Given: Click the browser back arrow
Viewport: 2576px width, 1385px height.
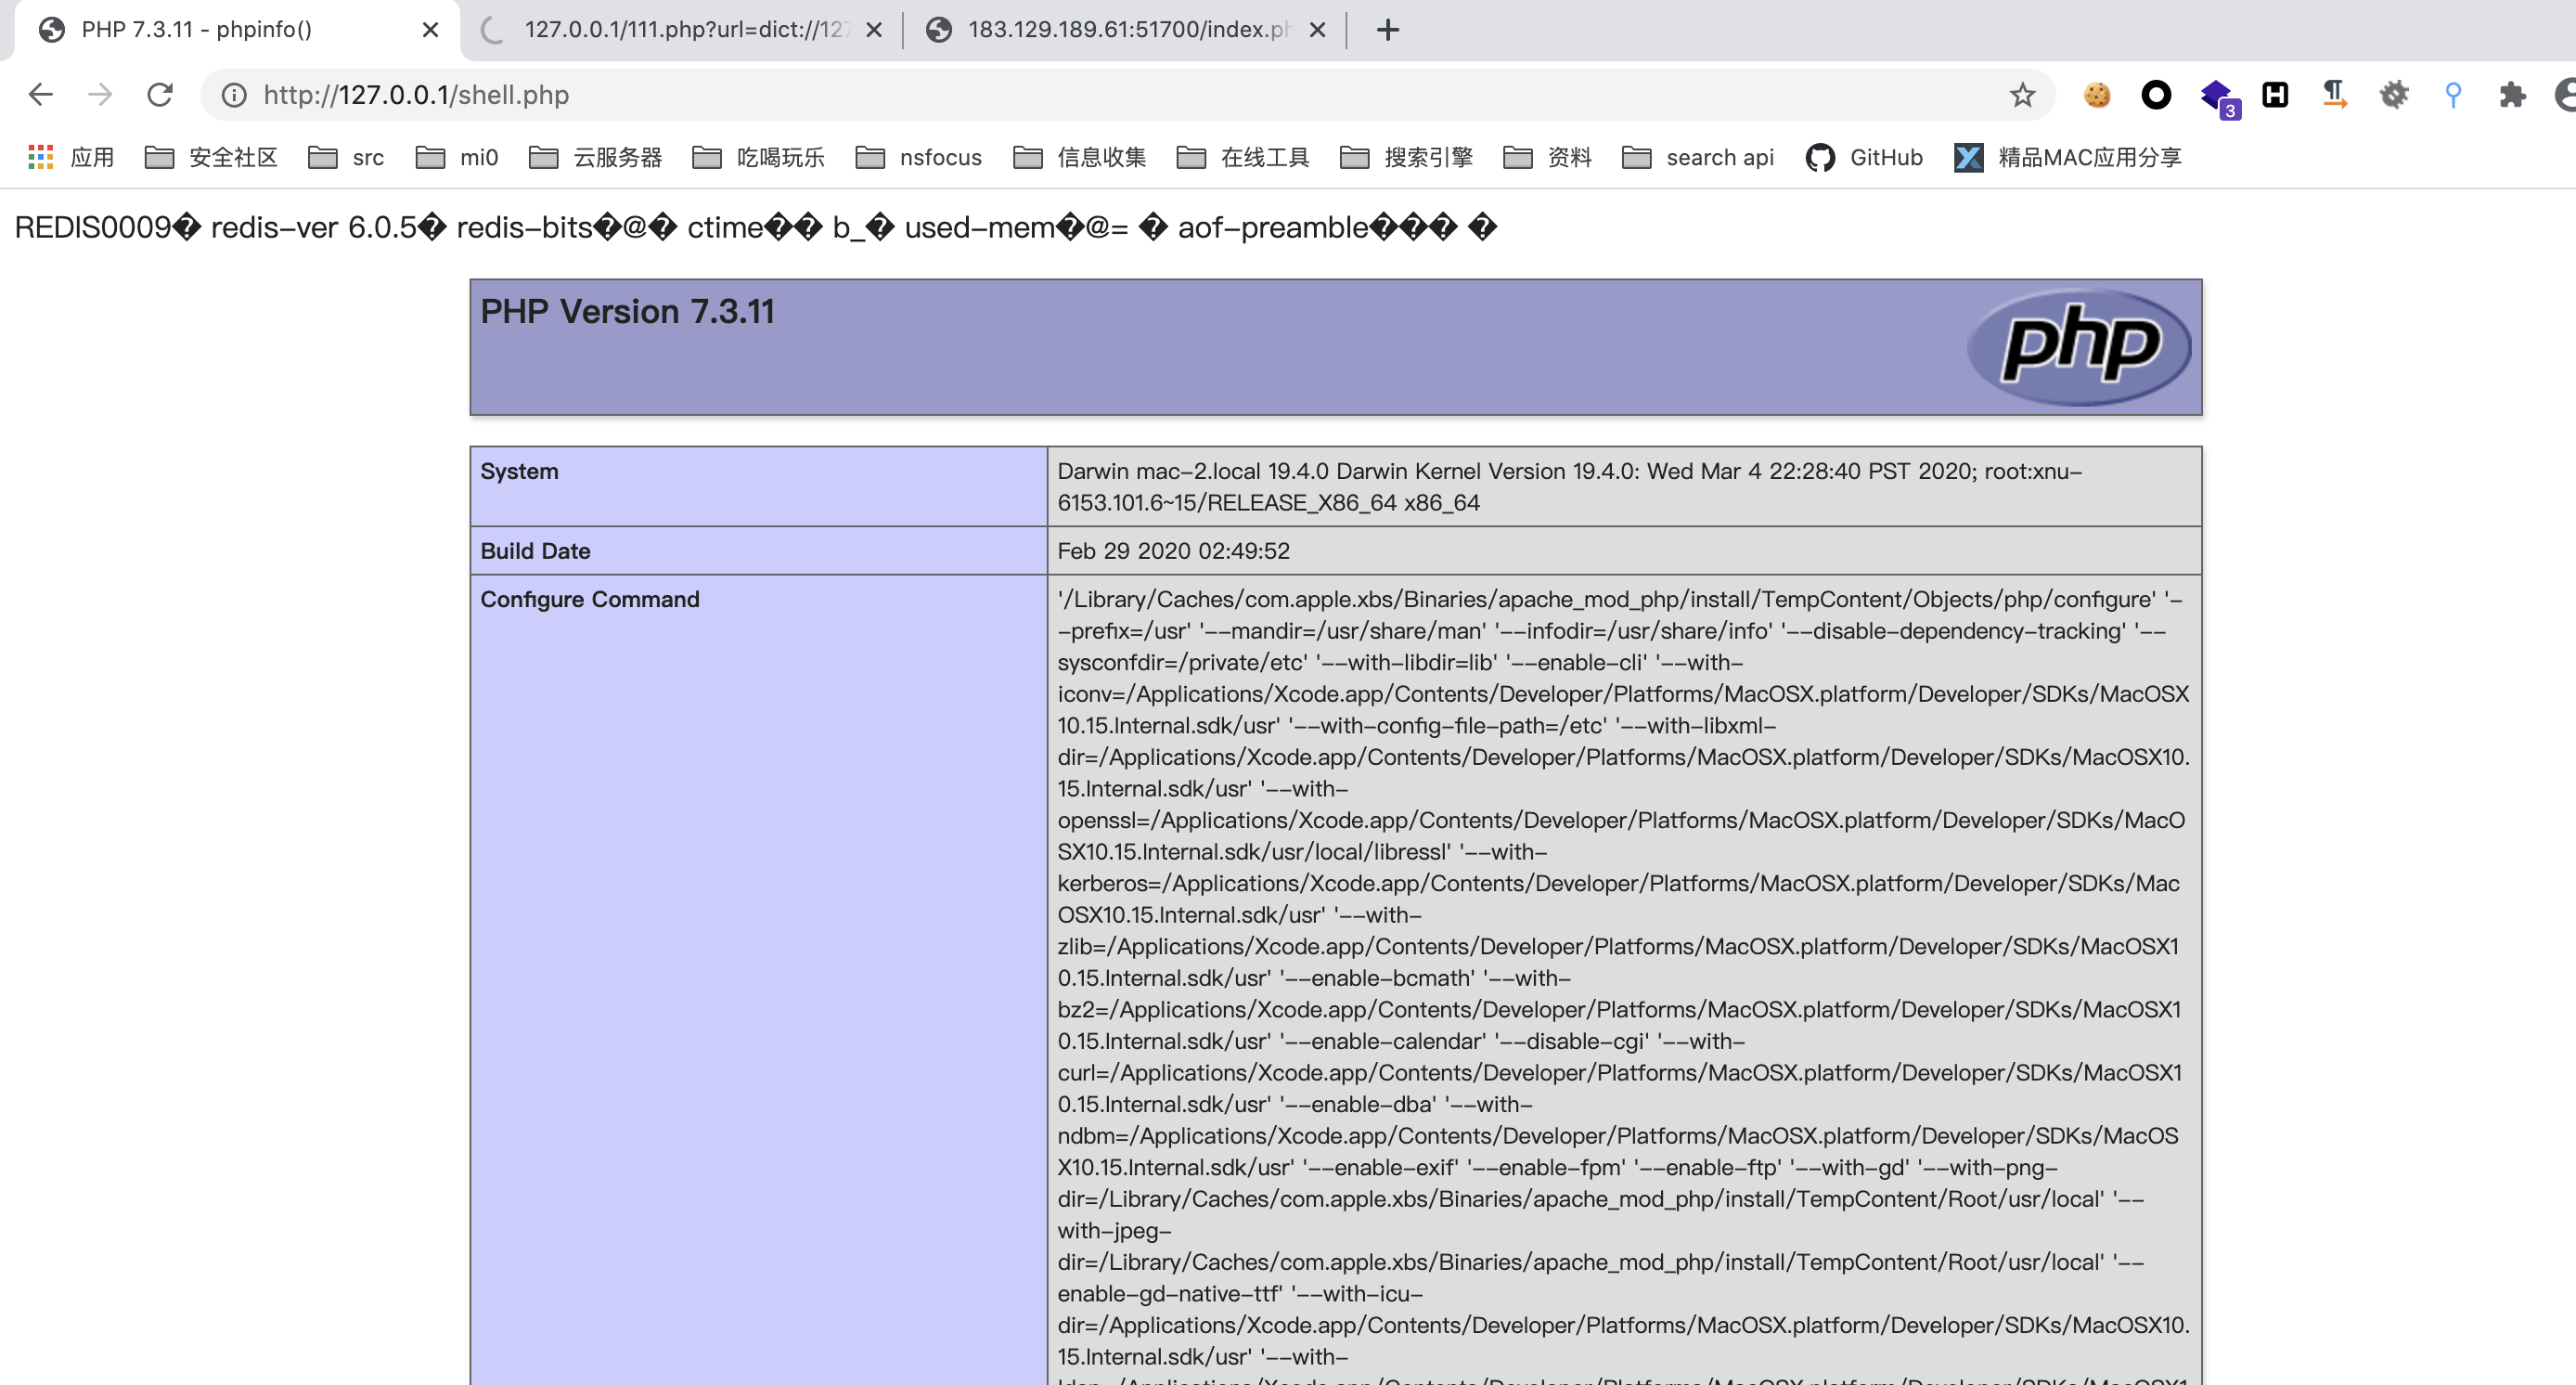Looking at the screenshot, I should coord(40,95).
